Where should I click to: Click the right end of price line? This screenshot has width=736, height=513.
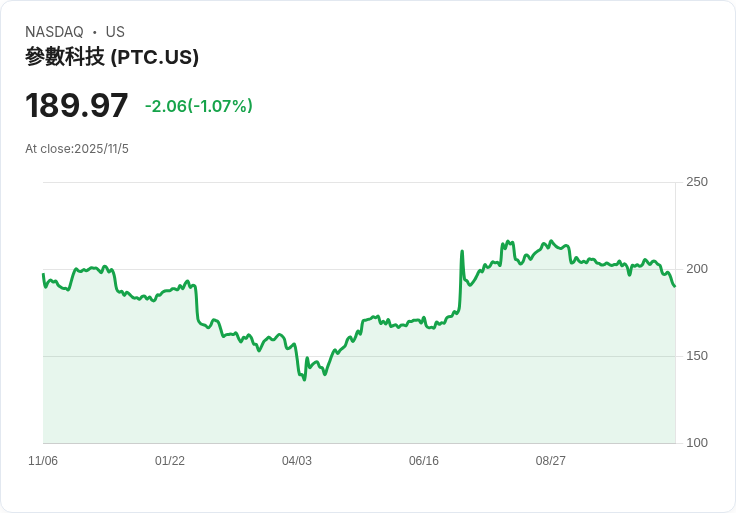[x=674, y=286]
